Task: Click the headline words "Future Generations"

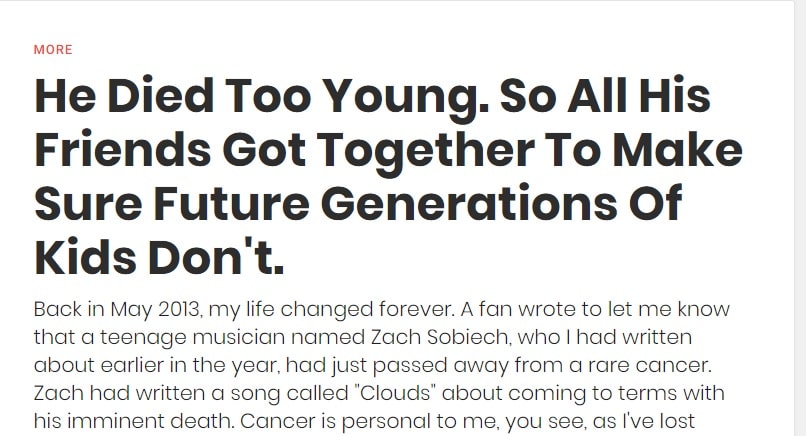Action: [x=385, y=204]
